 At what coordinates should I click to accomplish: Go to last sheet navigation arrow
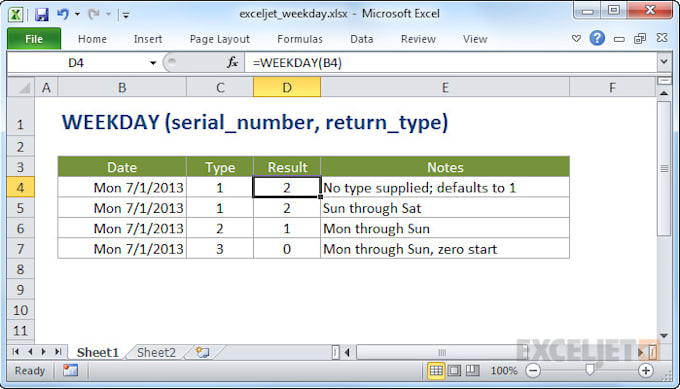pyautogui.click(x=58, y=352)
